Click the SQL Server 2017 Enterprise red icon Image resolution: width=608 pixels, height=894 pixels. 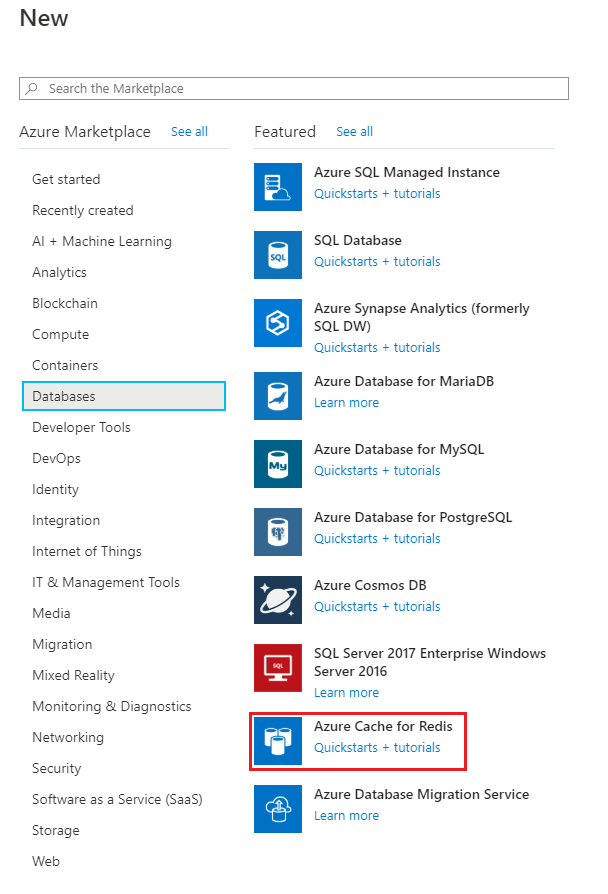tap(278, 668)
